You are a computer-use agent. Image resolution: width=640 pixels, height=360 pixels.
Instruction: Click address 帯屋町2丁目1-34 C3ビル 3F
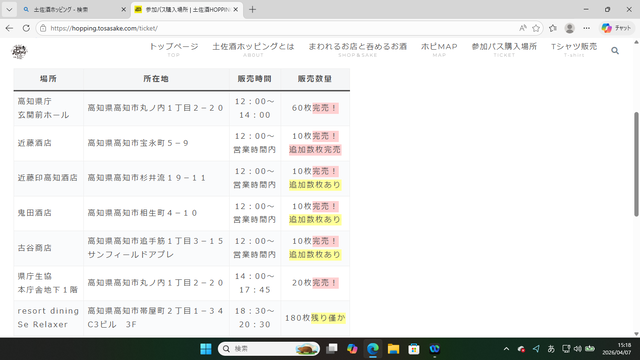coord(156,318)
